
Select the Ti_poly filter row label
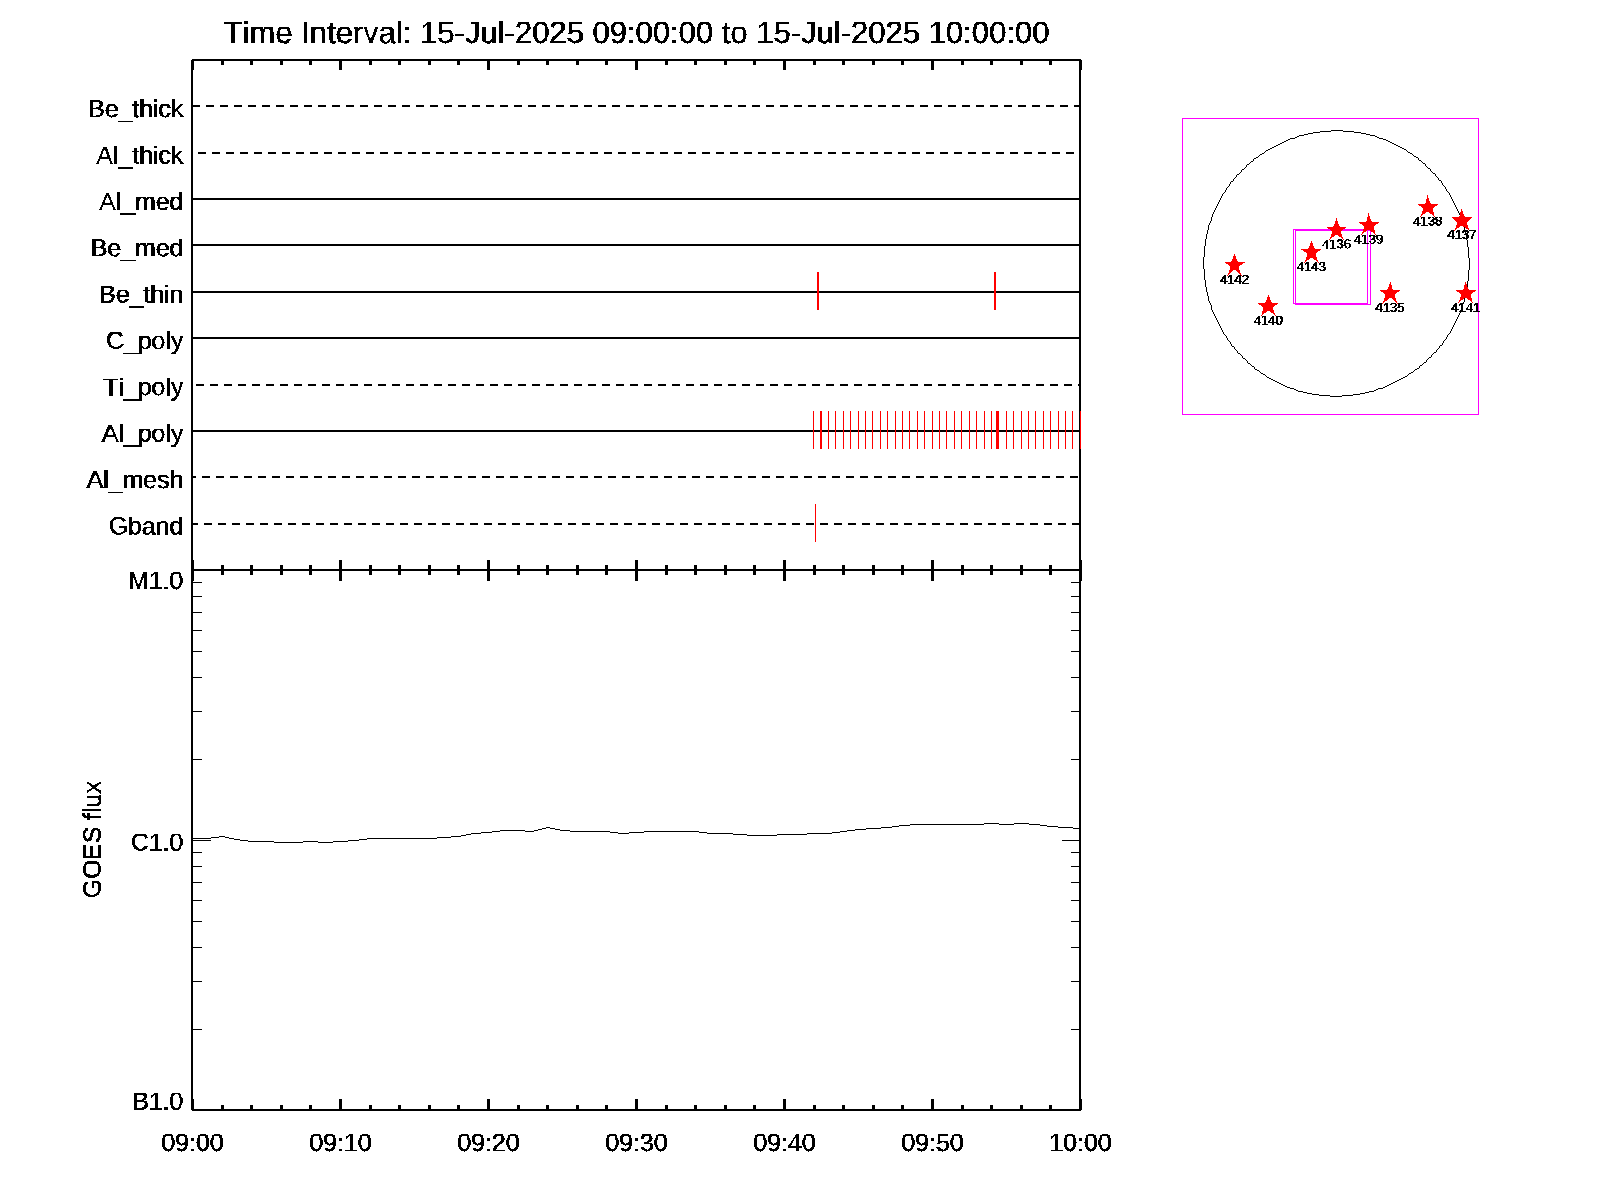point(143,387)
